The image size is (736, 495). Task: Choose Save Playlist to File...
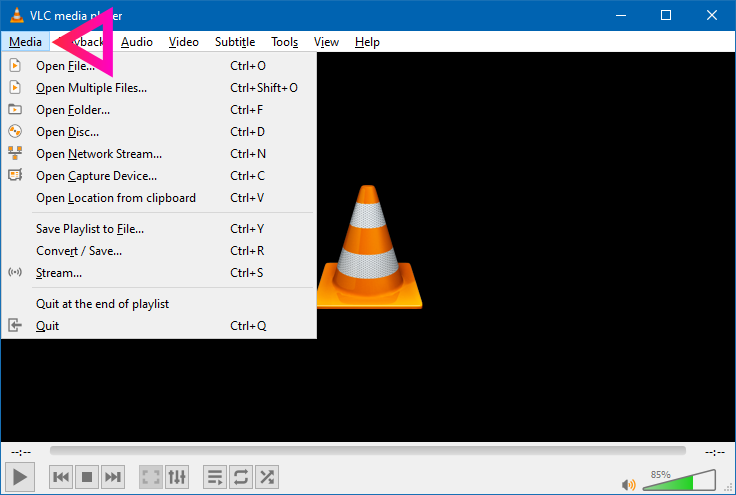pos(159,229)
